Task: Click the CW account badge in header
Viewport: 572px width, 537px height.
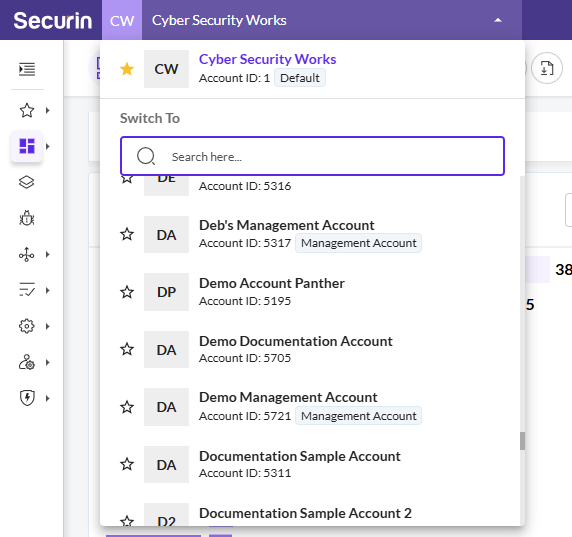Action: pyautogui.click(x=122, y=20)
